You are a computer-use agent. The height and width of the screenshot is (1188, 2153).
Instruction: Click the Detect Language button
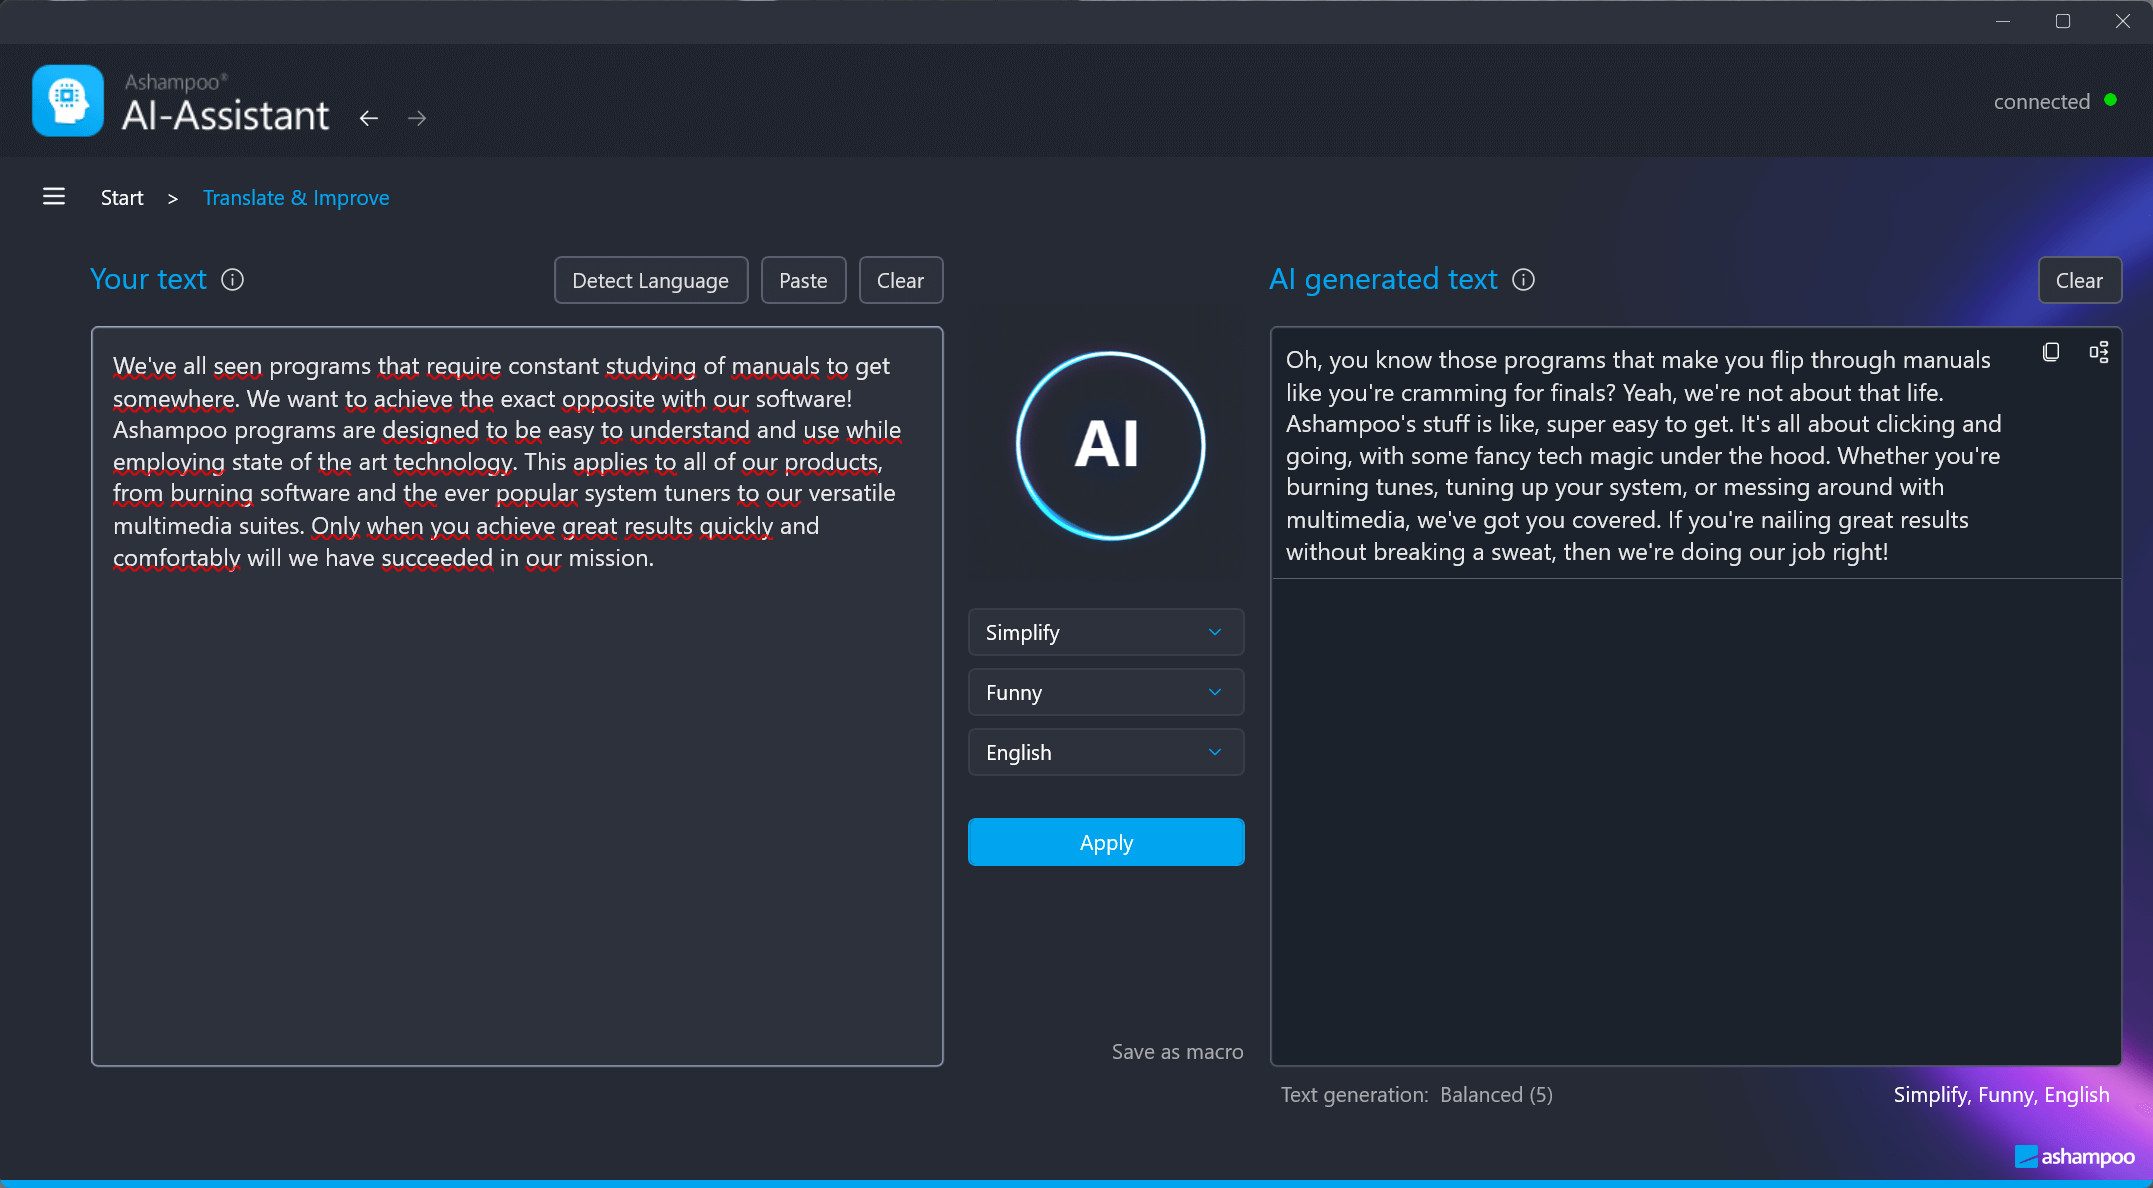(x=651, y=280)
